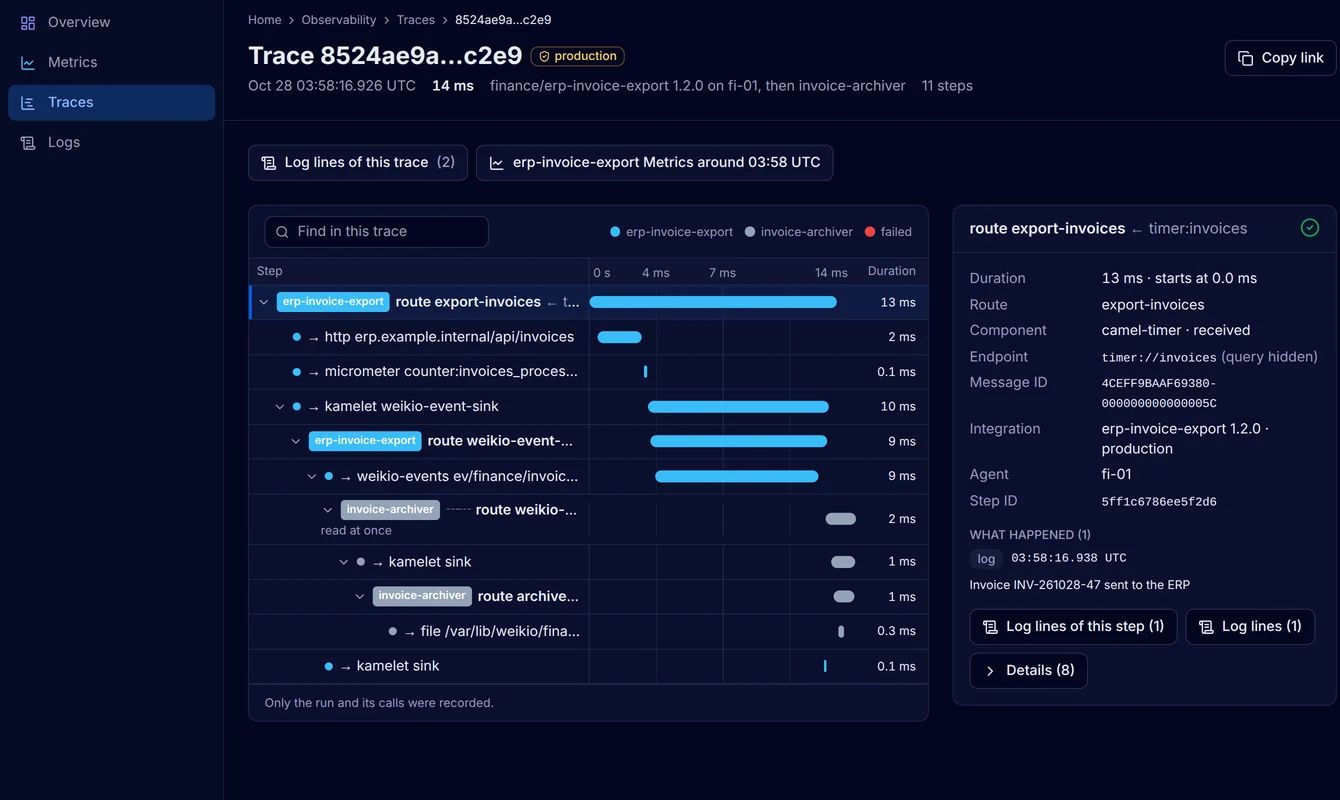Select the Traces icon in the sidebar
Viewport: 1340px width, 800px height.
pos(28,102)
